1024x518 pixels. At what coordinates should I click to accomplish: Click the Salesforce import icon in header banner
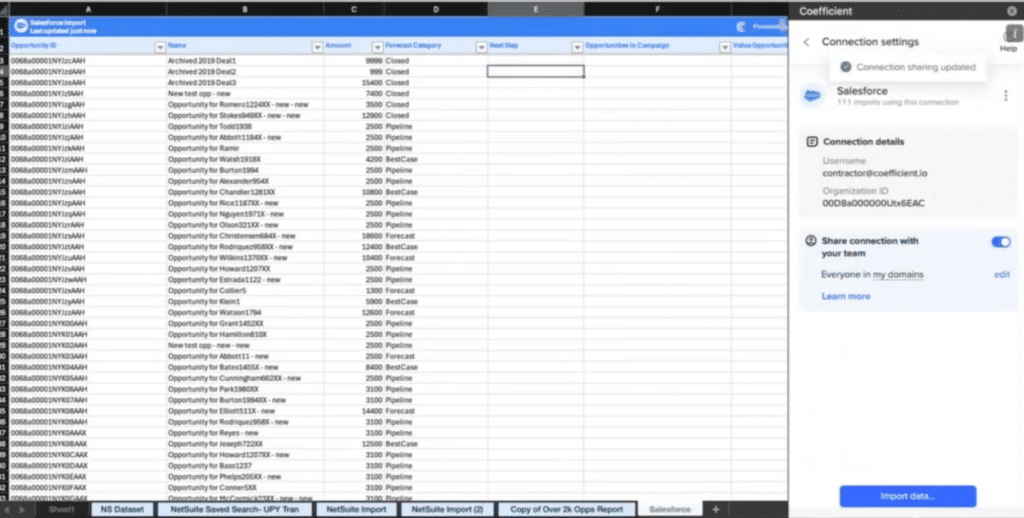(21, 26)
